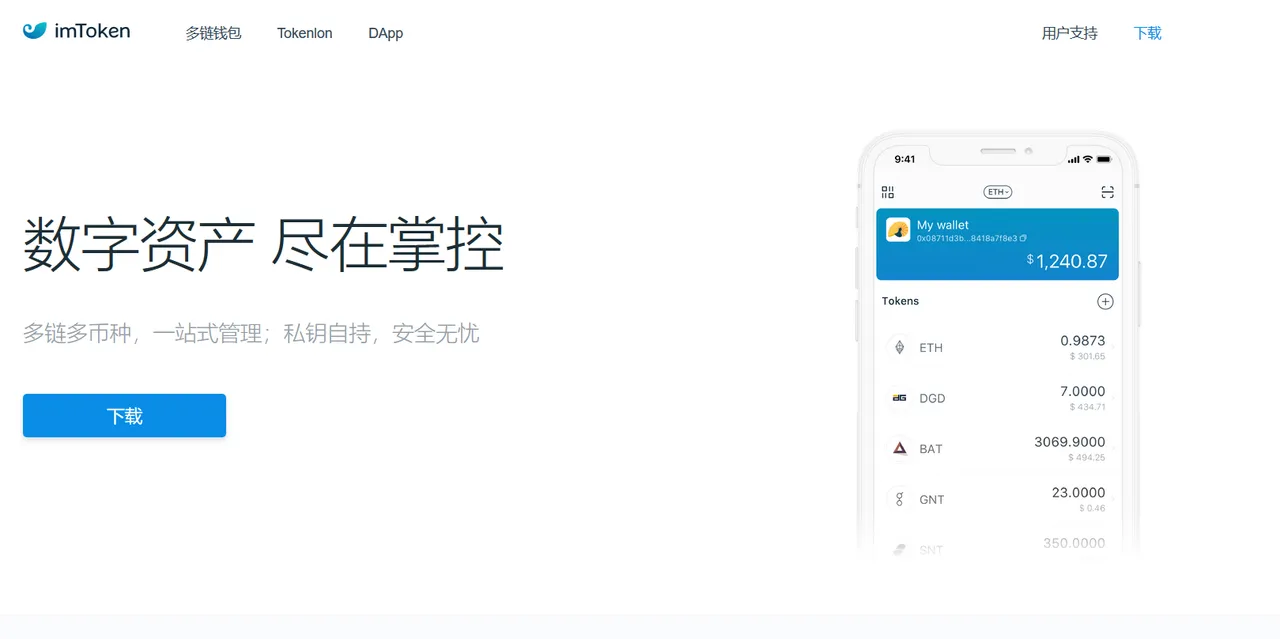The image size is (1280, 639).
Task: Click the Tokens section heading
Action: 900,301
